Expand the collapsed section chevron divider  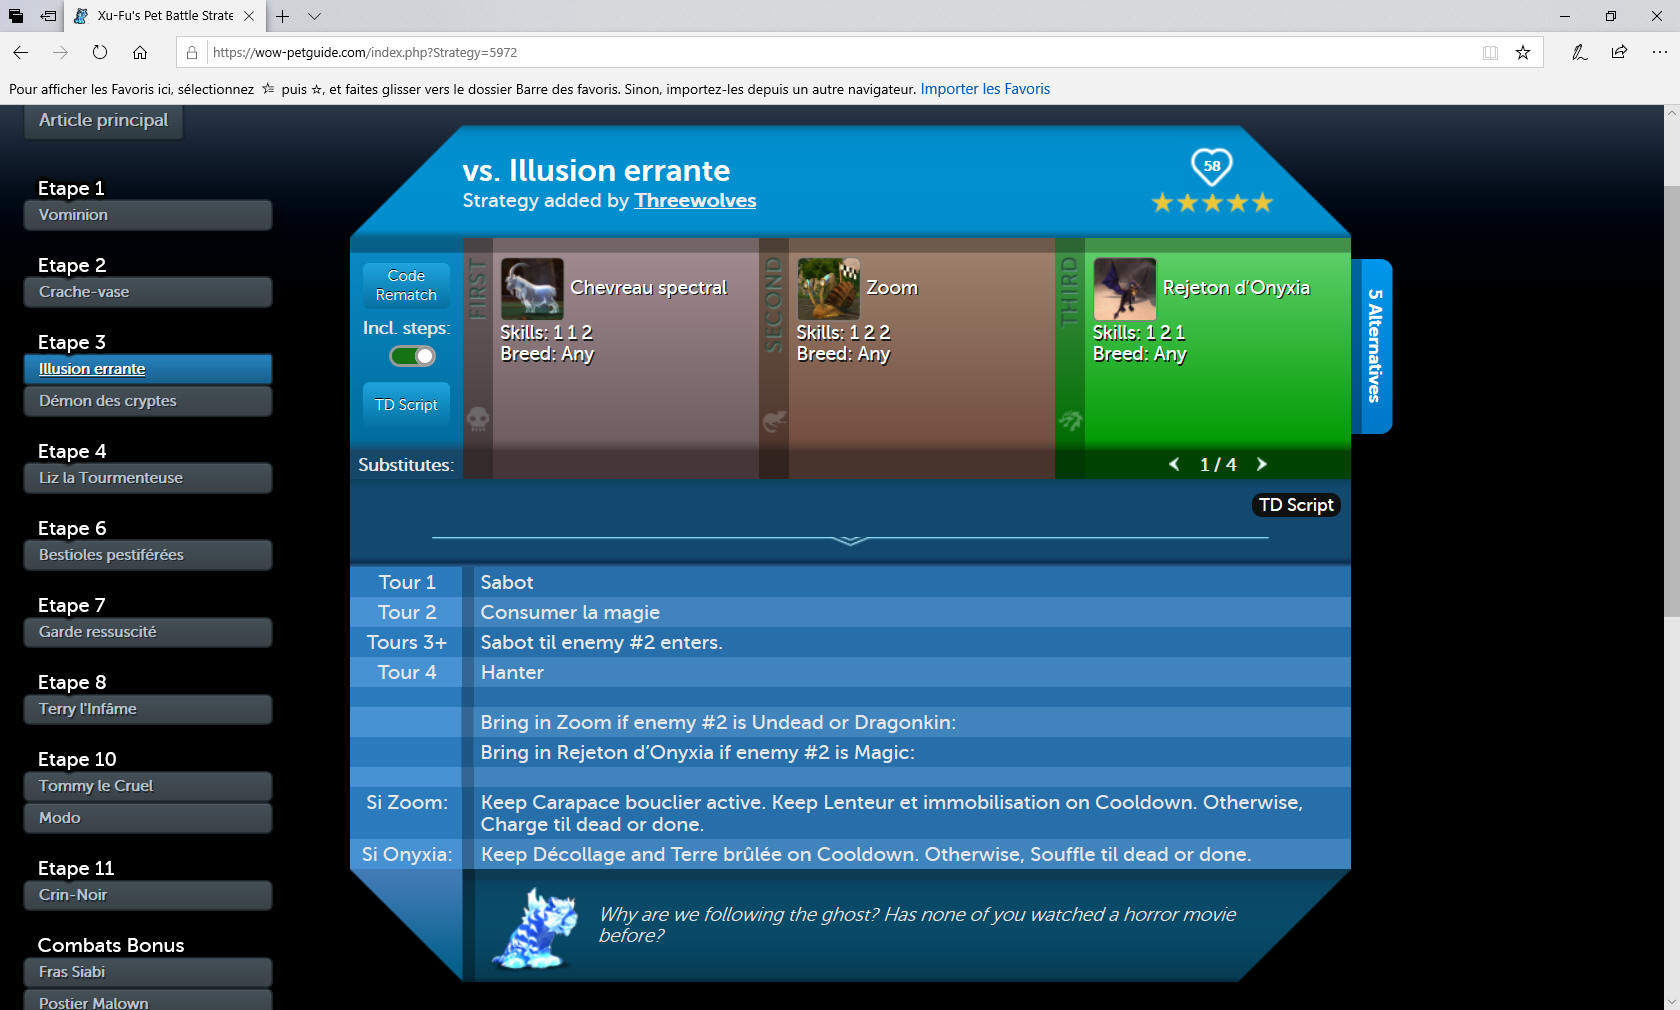tap(850, 540)
